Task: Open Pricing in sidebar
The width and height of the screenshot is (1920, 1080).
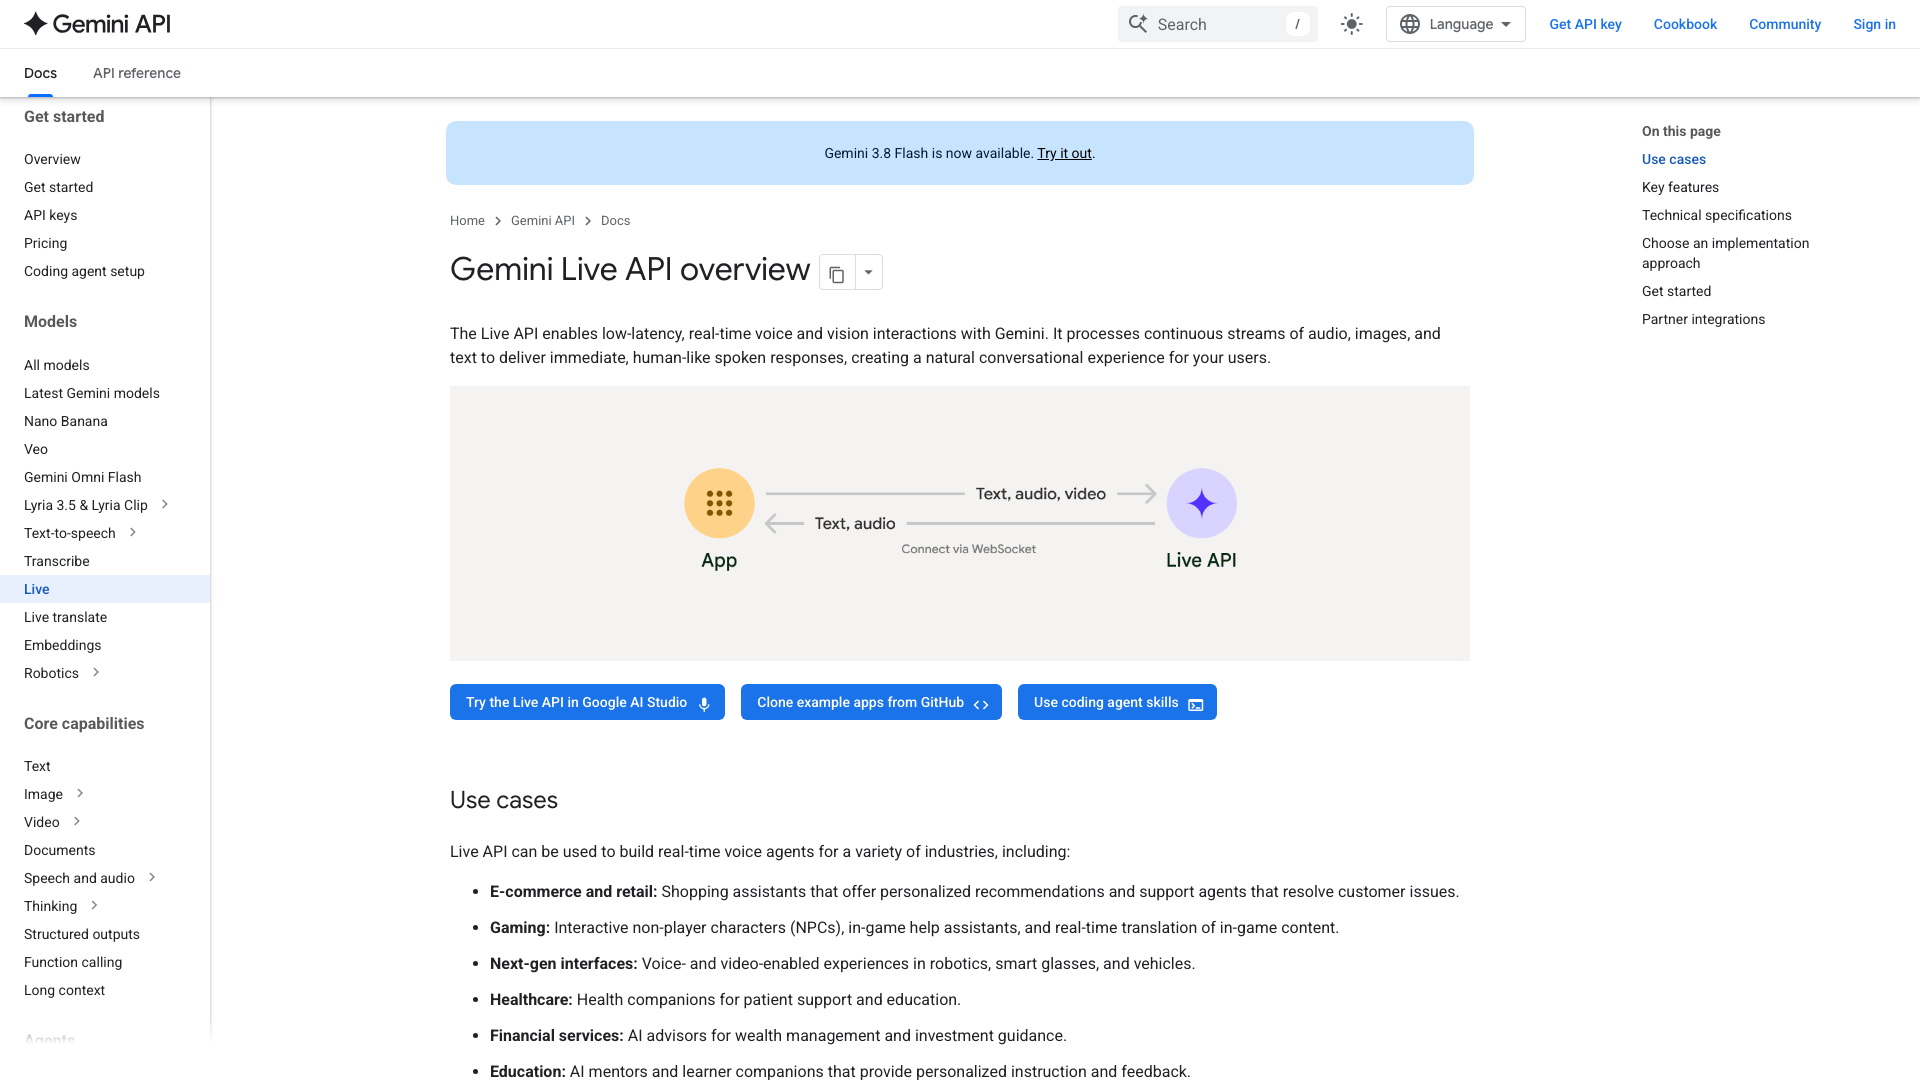Action: click(x=45, y=243)
